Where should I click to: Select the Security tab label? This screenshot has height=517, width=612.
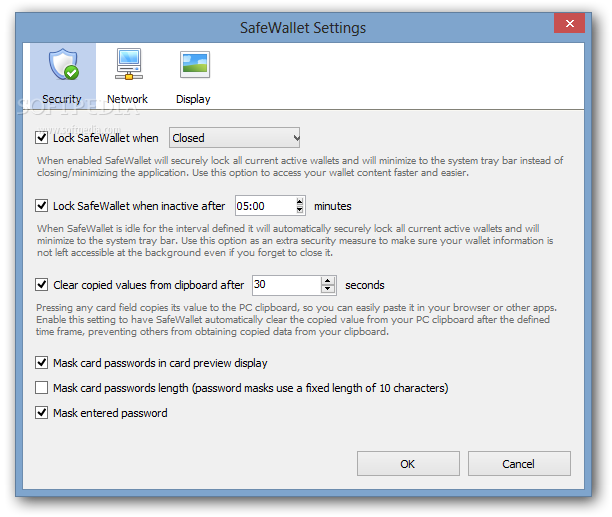tap(62, 99)
